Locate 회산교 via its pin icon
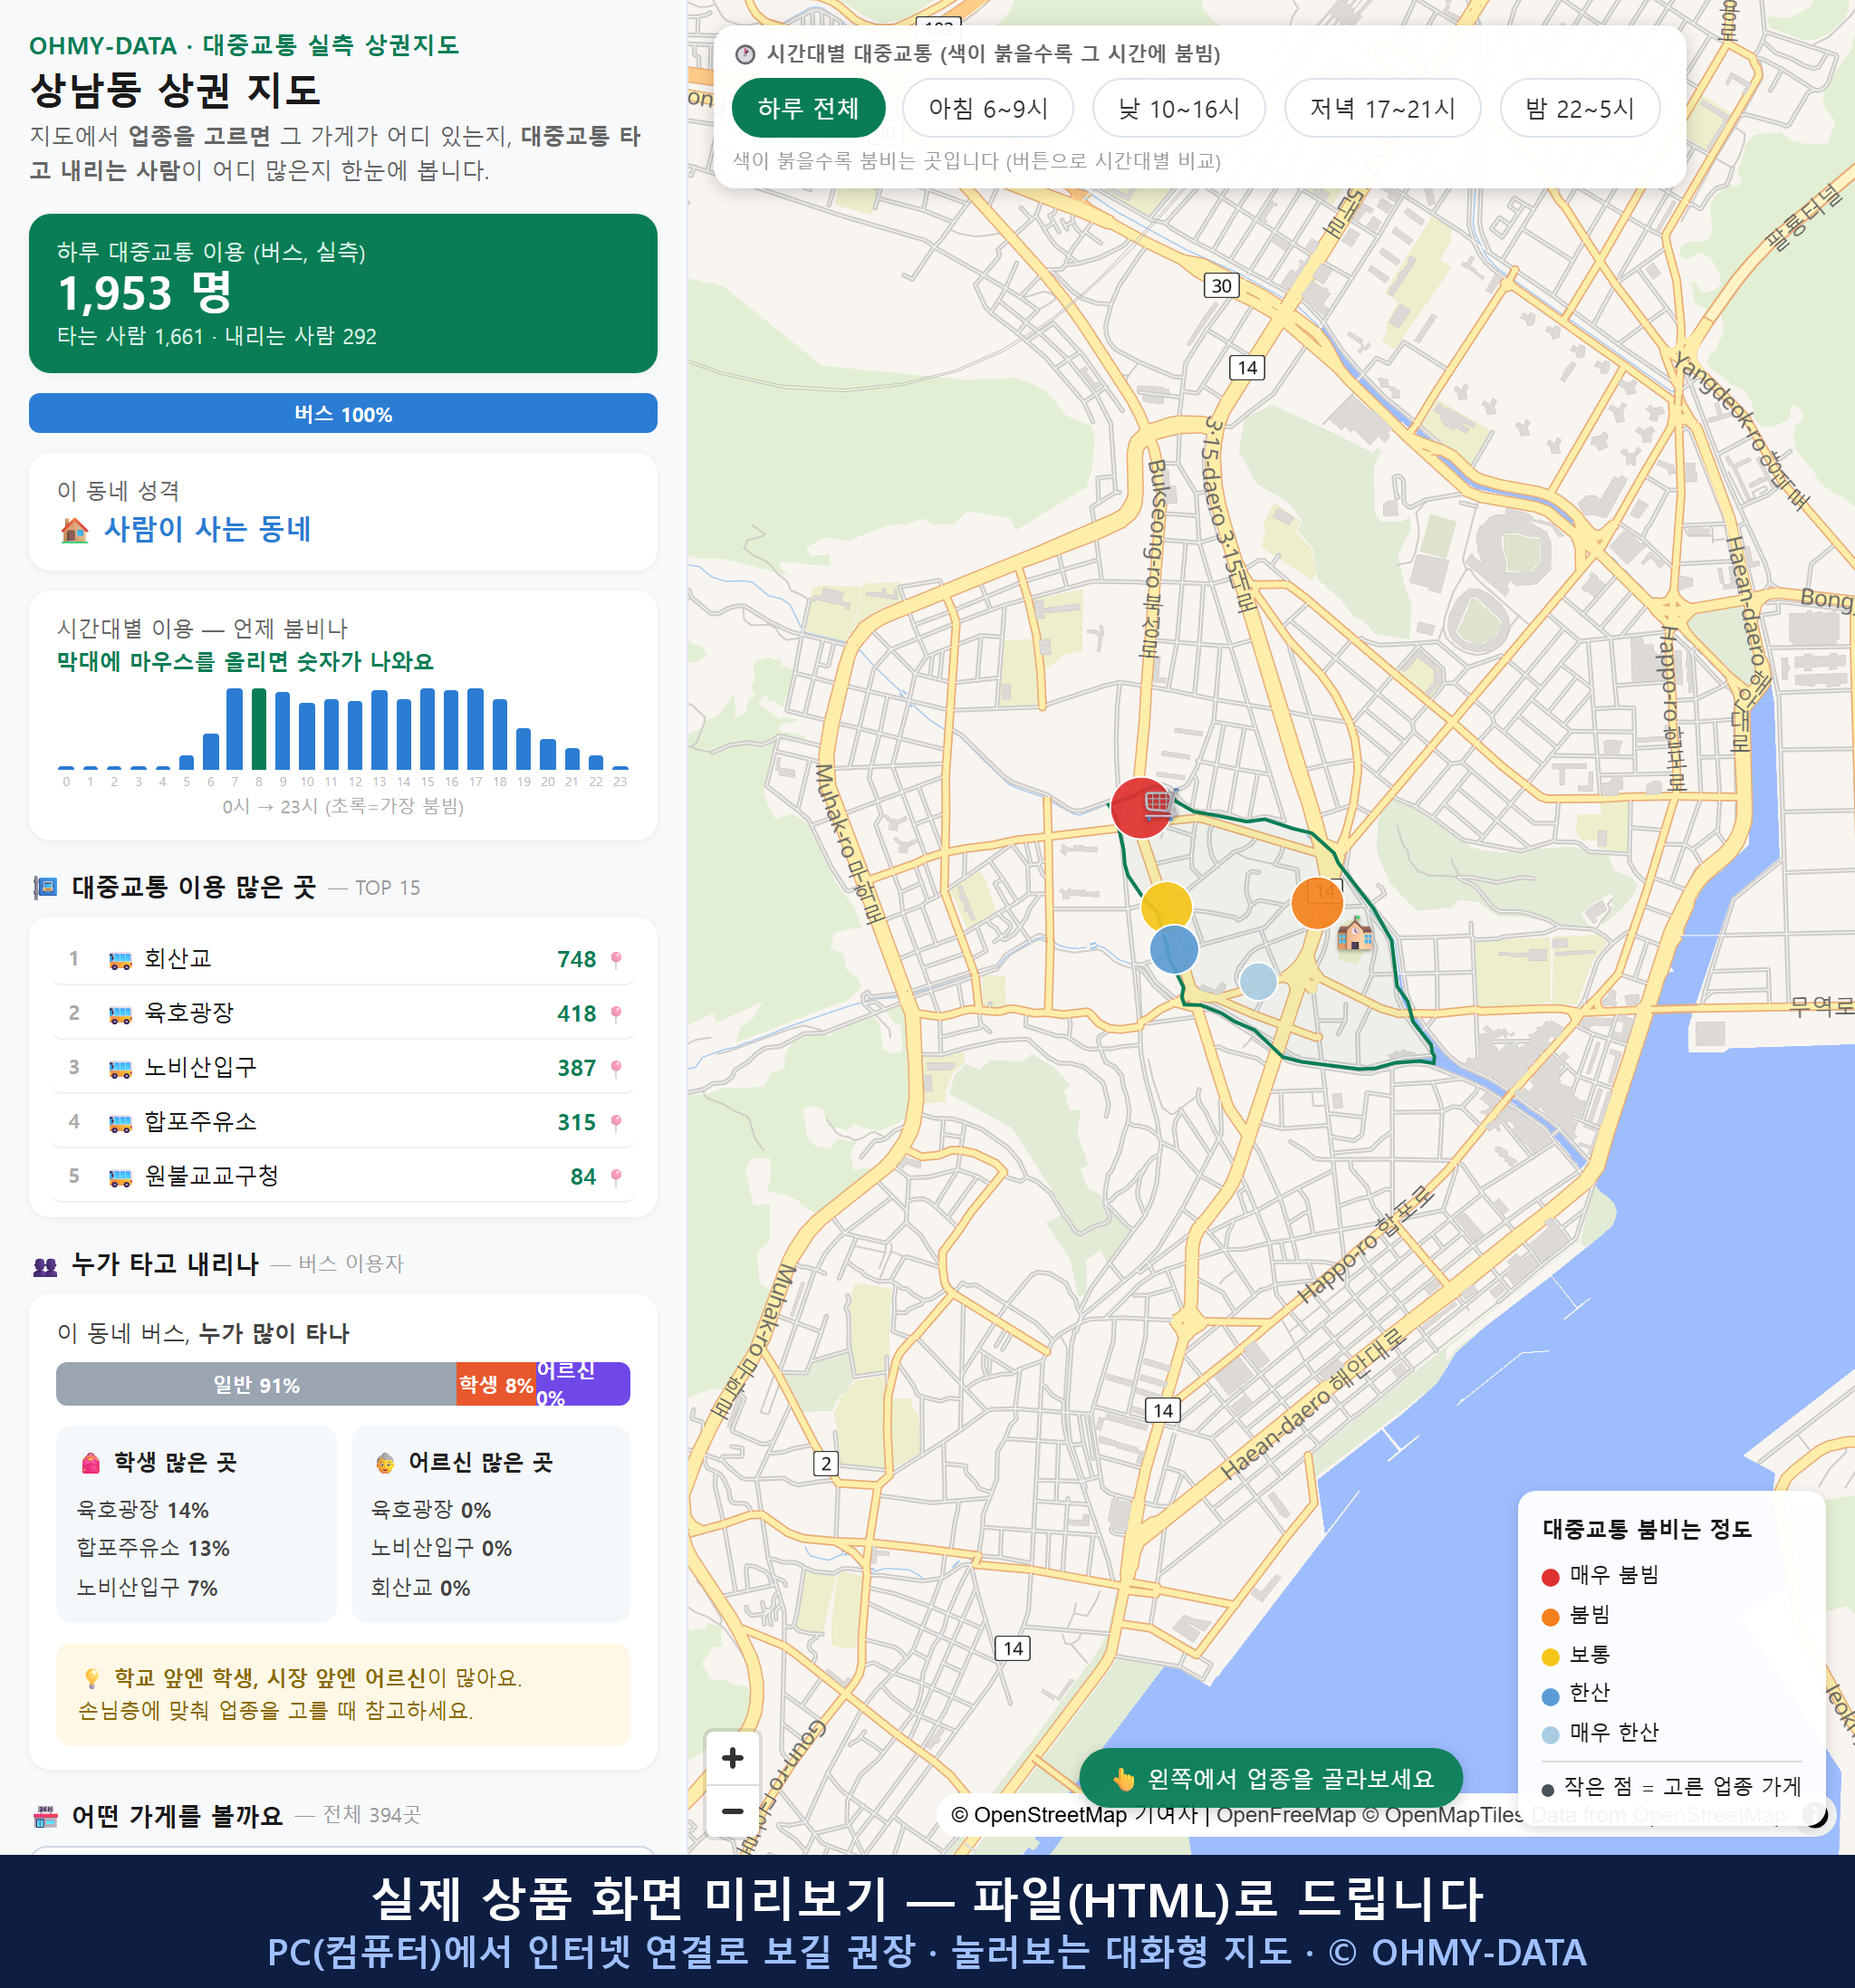Viewport: 1855px width, 1988px height. click(616, 959)
